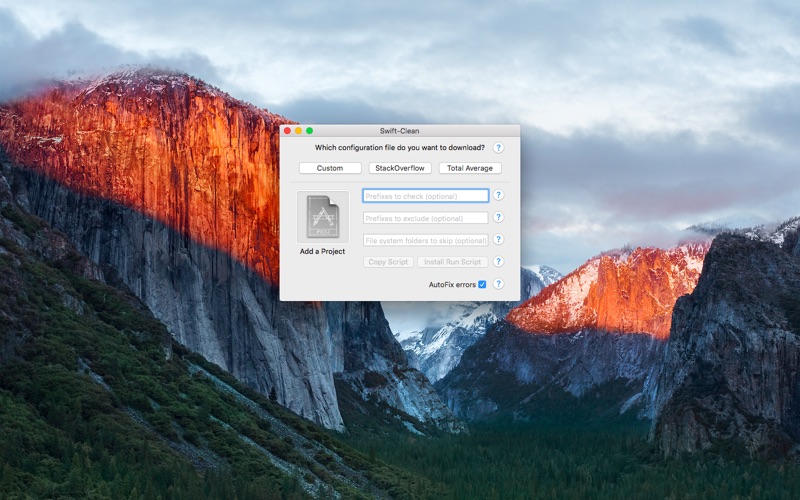Focus the Prefixes to check field
The width and height of the screenshot is (800, 500).
(425, 196)
